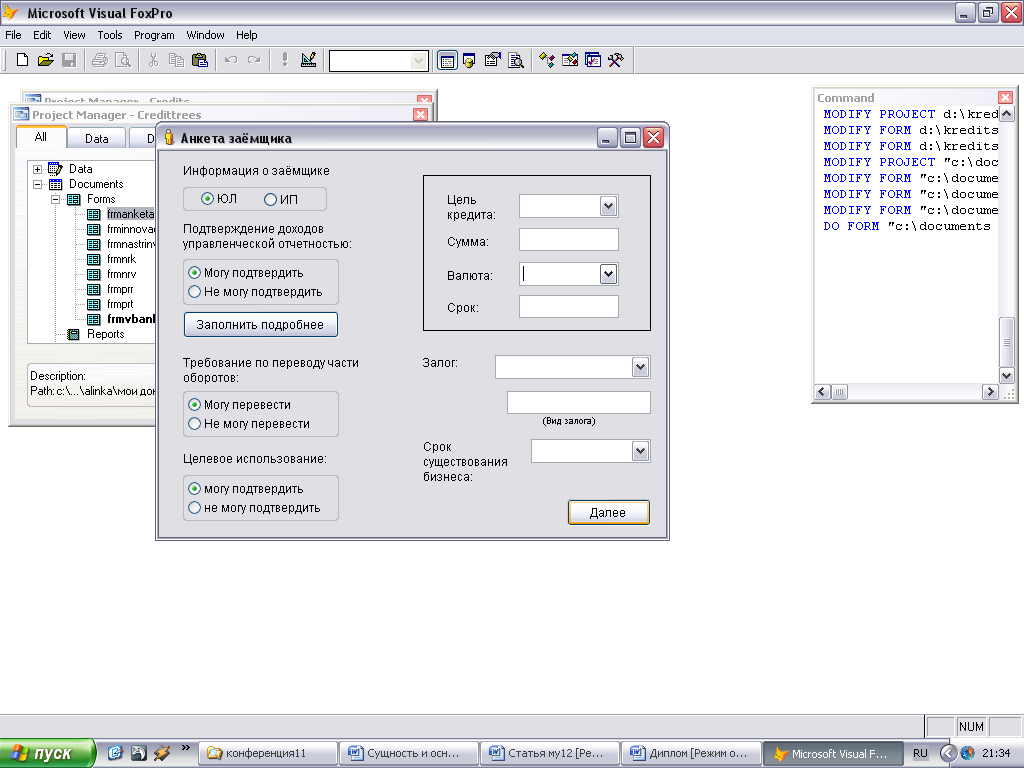
Task: Toggle the Command Window toolbar icon
Action: (x=447, y=61)
